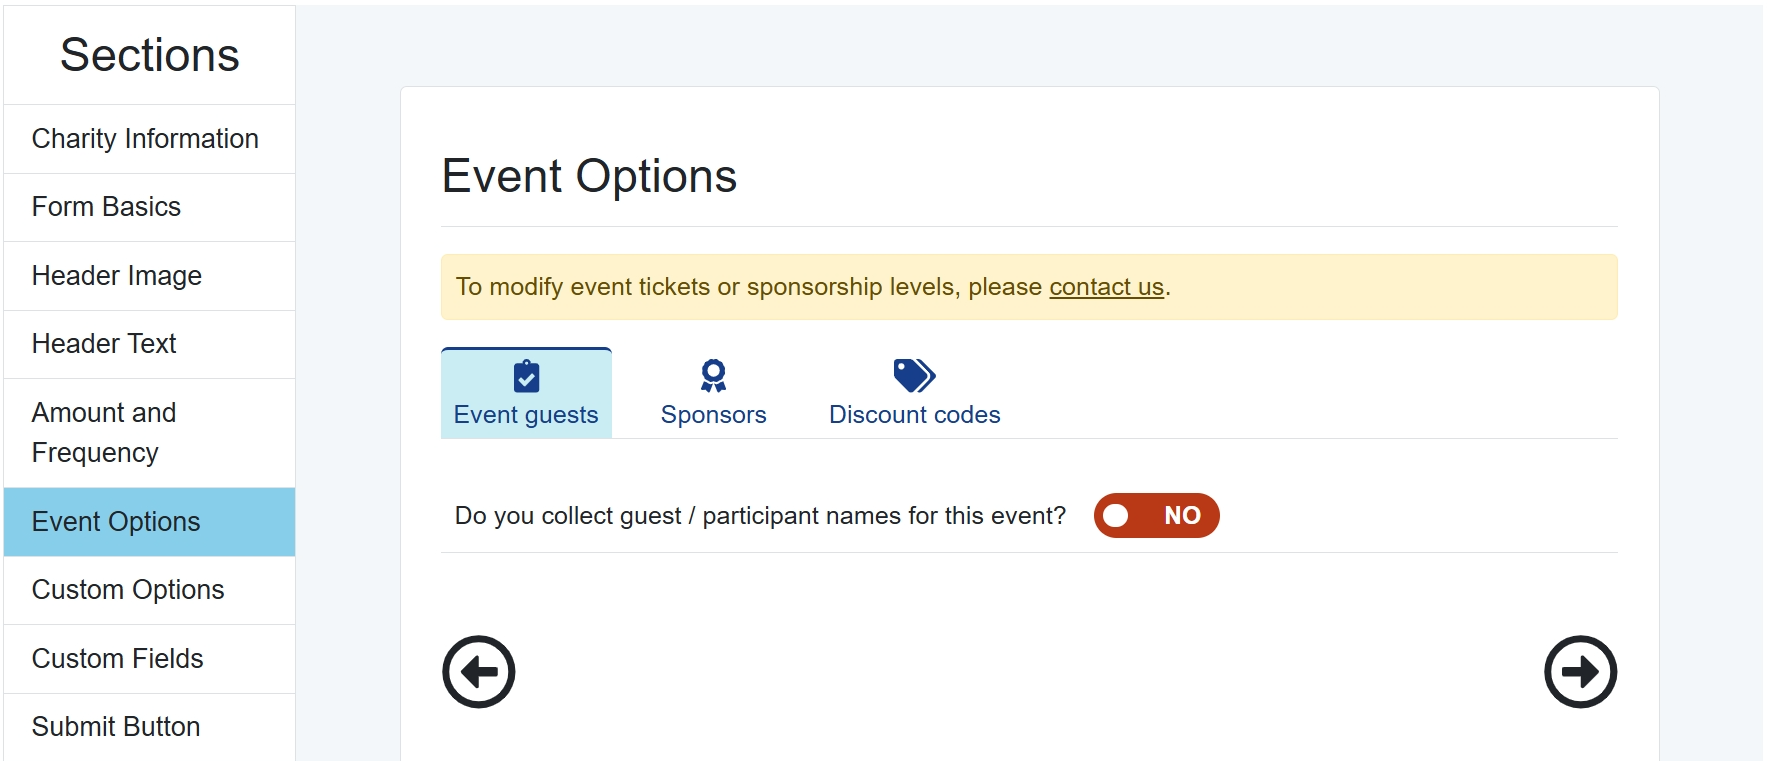Open the Custom Options section
Image resolution: width=1767 pixels, height=761 pixels.
point(128,590)
